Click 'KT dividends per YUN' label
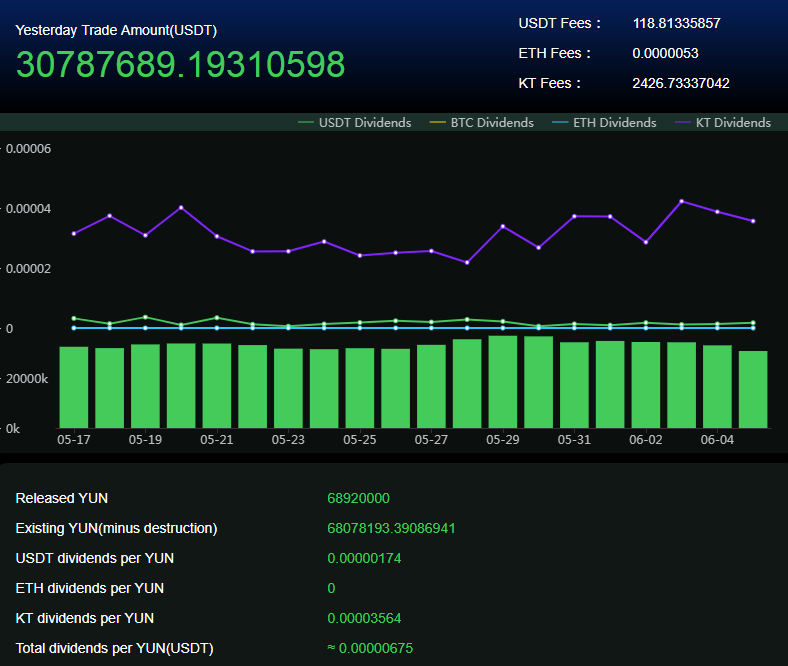 click(x=84, y=618)
